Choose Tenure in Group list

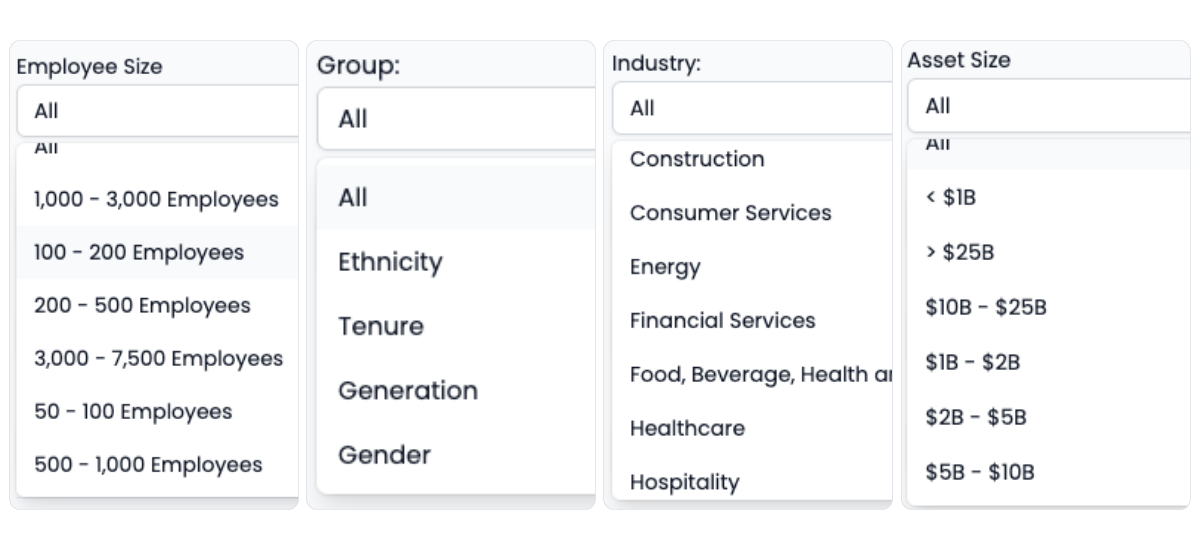point(381,326)
